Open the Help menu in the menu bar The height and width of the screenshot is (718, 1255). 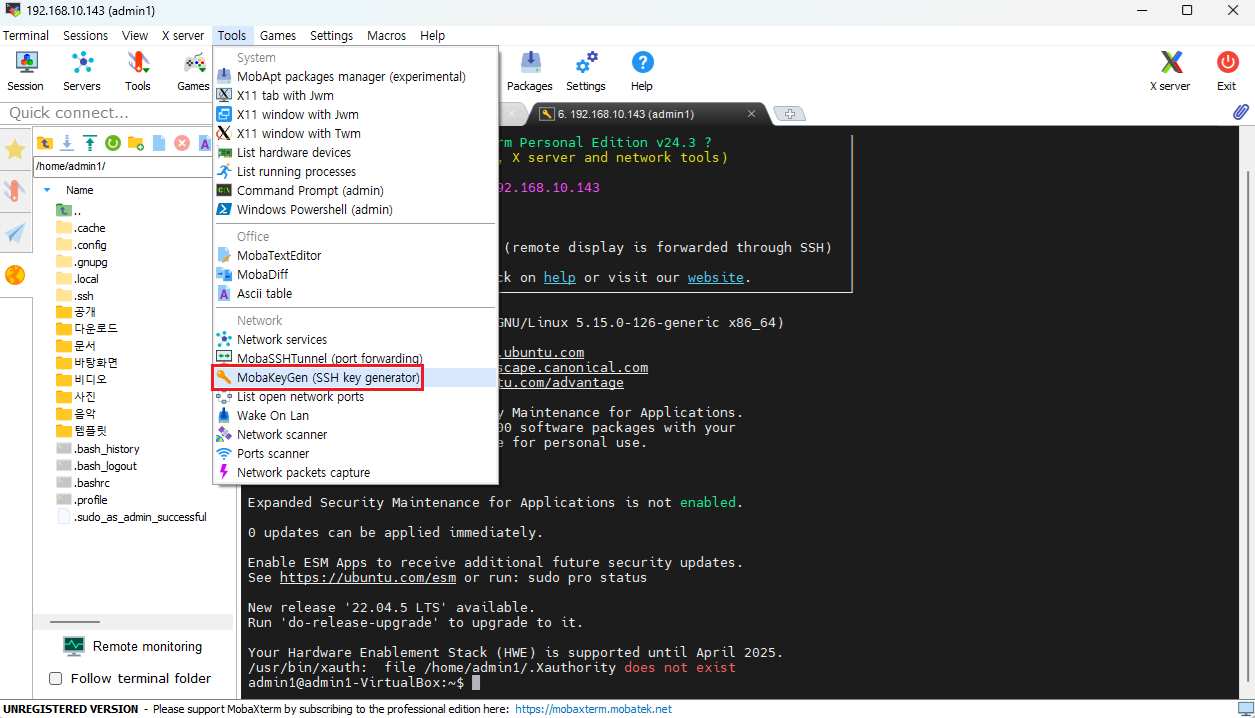[x=432, y=35]
